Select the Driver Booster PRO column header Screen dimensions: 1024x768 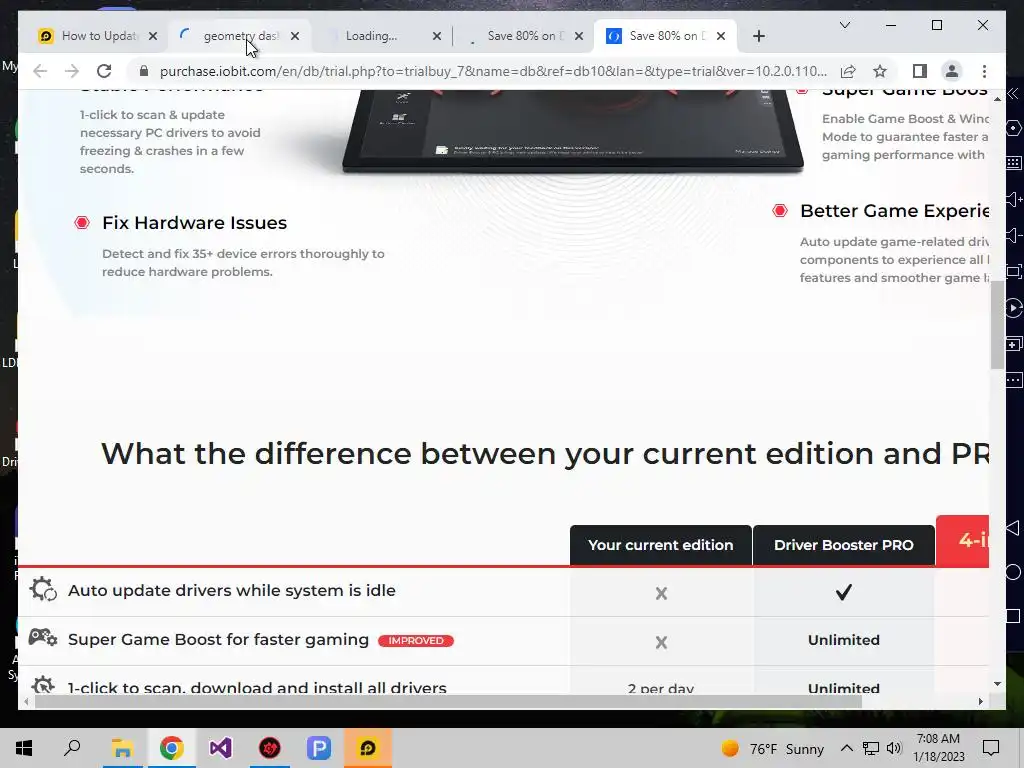tap(844, 545)
